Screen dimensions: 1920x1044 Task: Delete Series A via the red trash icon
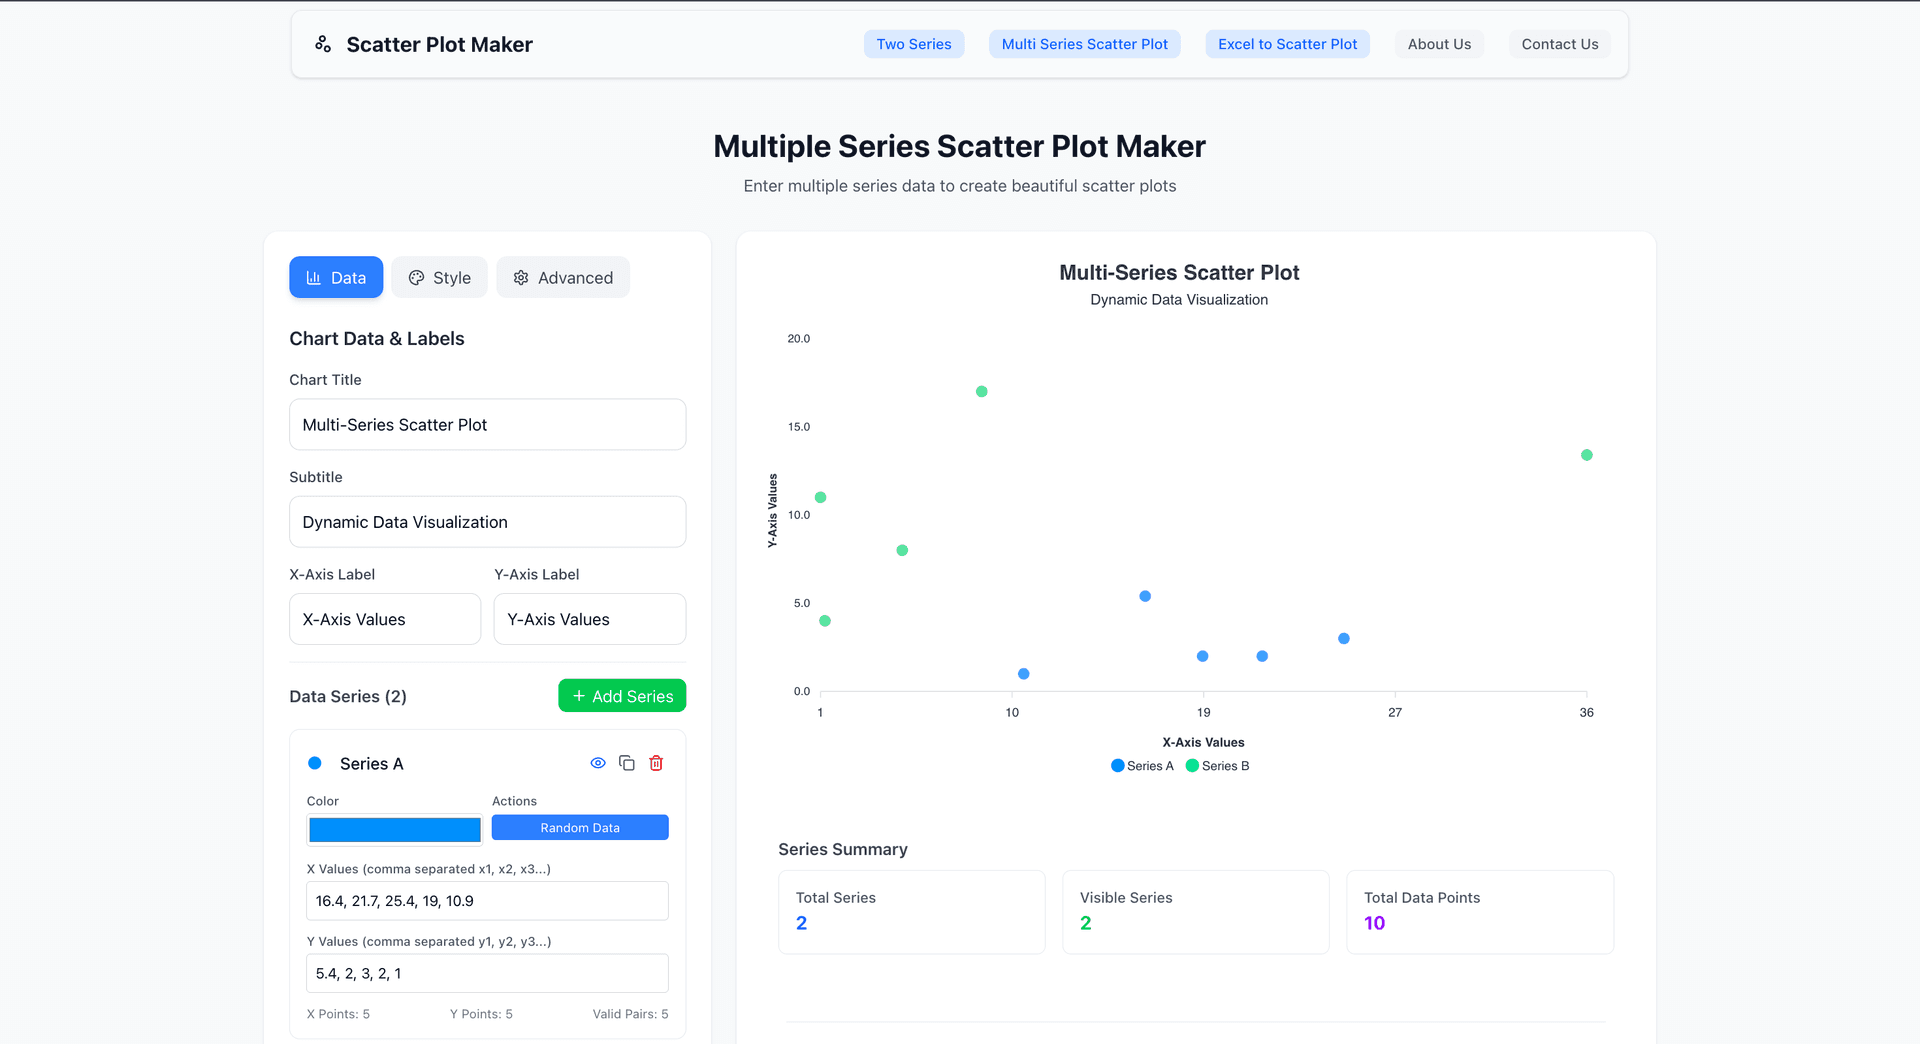point(656,762)
